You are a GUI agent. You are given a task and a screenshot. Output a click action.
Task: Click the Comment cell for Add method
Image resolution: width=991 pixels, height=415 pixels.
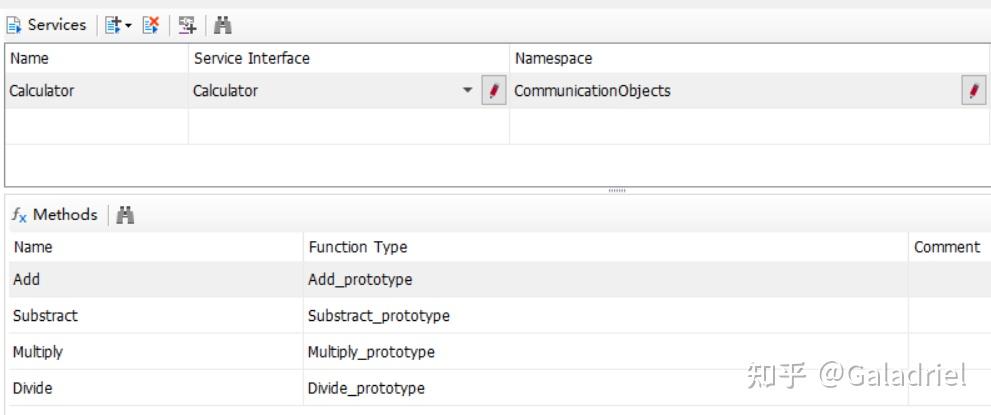coord(947,280)
